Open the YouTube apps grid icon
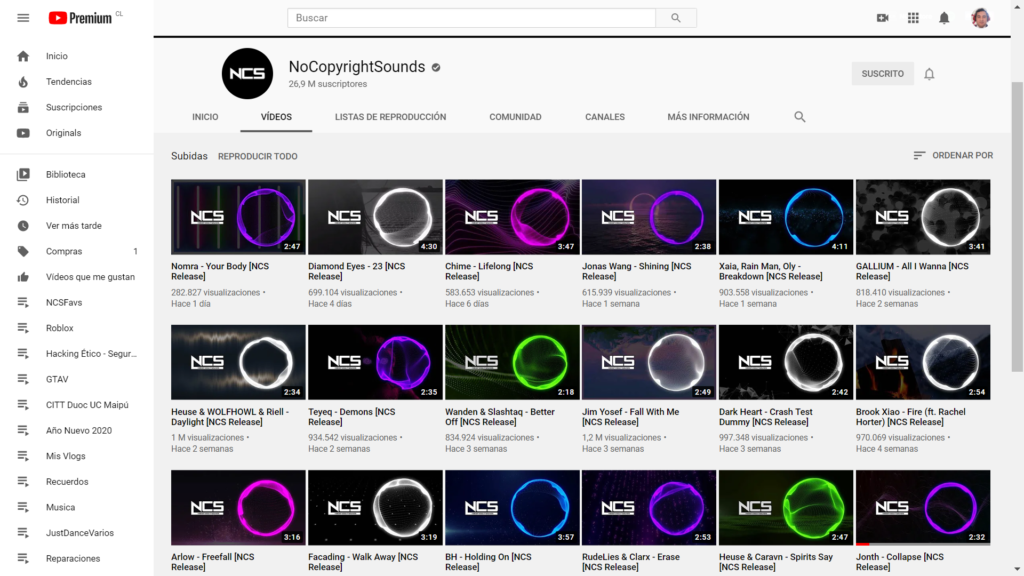 (913, 18)
